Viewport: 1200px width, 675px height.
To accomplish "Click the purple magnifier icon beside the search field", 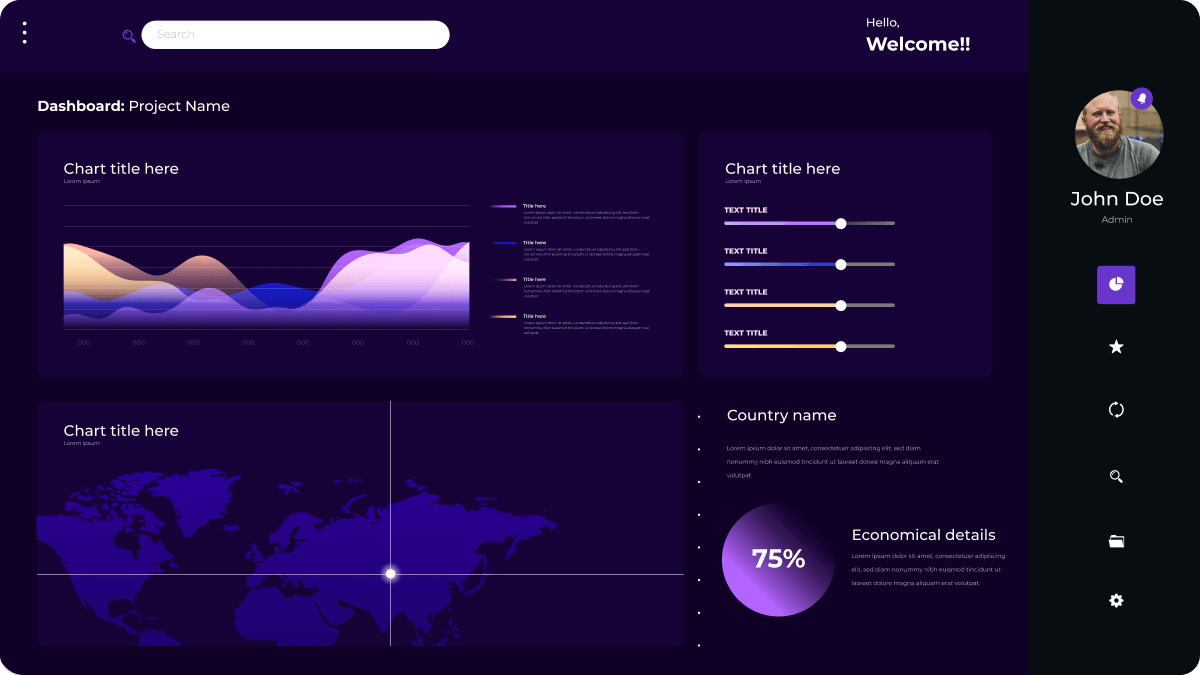I will point(129,36).
